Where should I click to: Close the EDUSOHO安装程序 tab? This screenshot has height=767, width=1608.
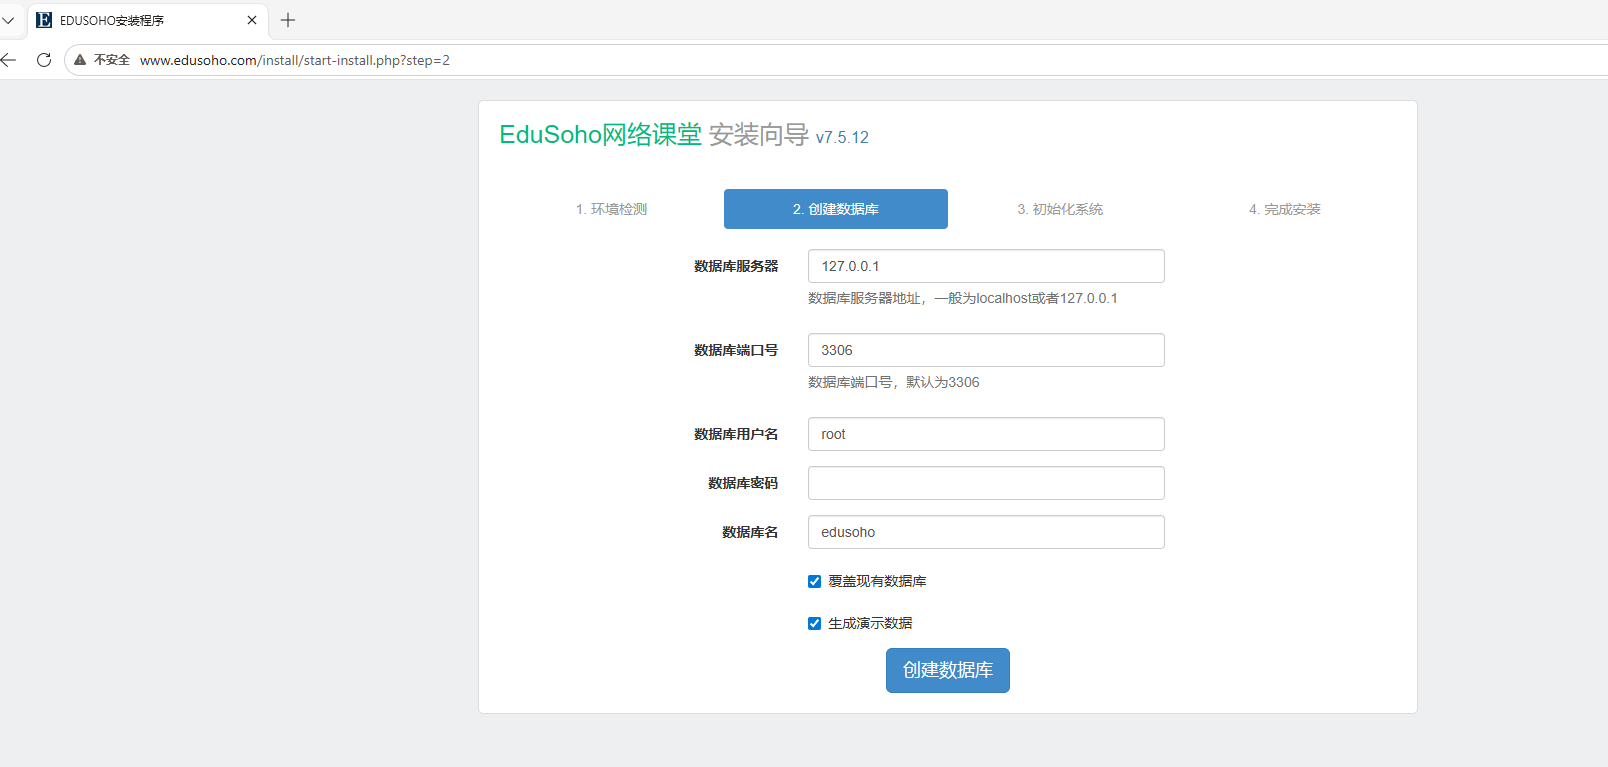[252, 20]
